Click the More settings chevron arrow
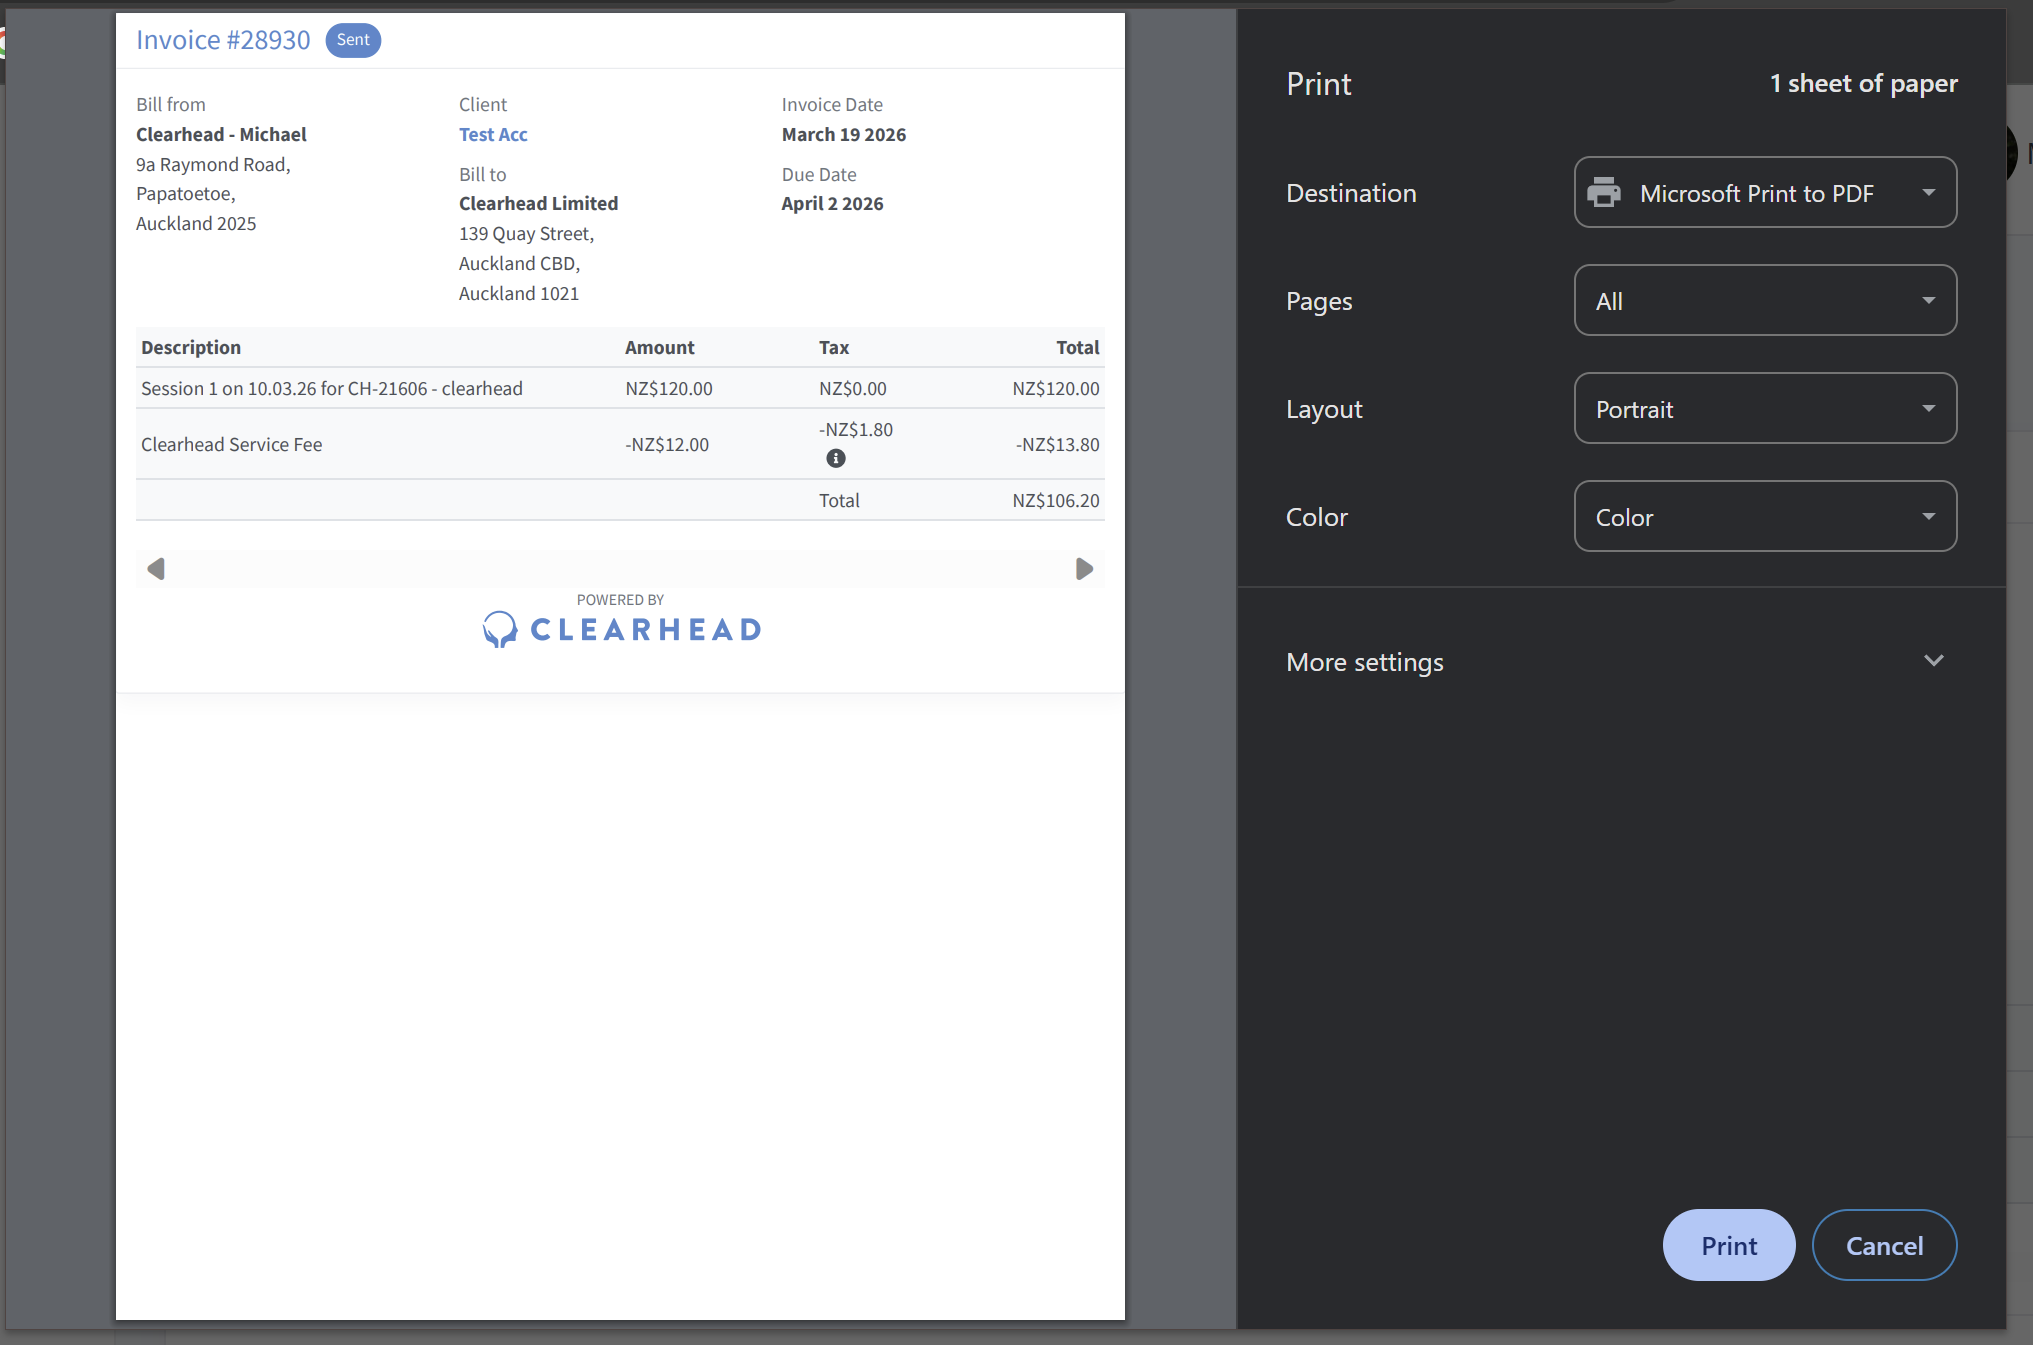This screenshot has height=1345, width=2033. click(1933, 661)
